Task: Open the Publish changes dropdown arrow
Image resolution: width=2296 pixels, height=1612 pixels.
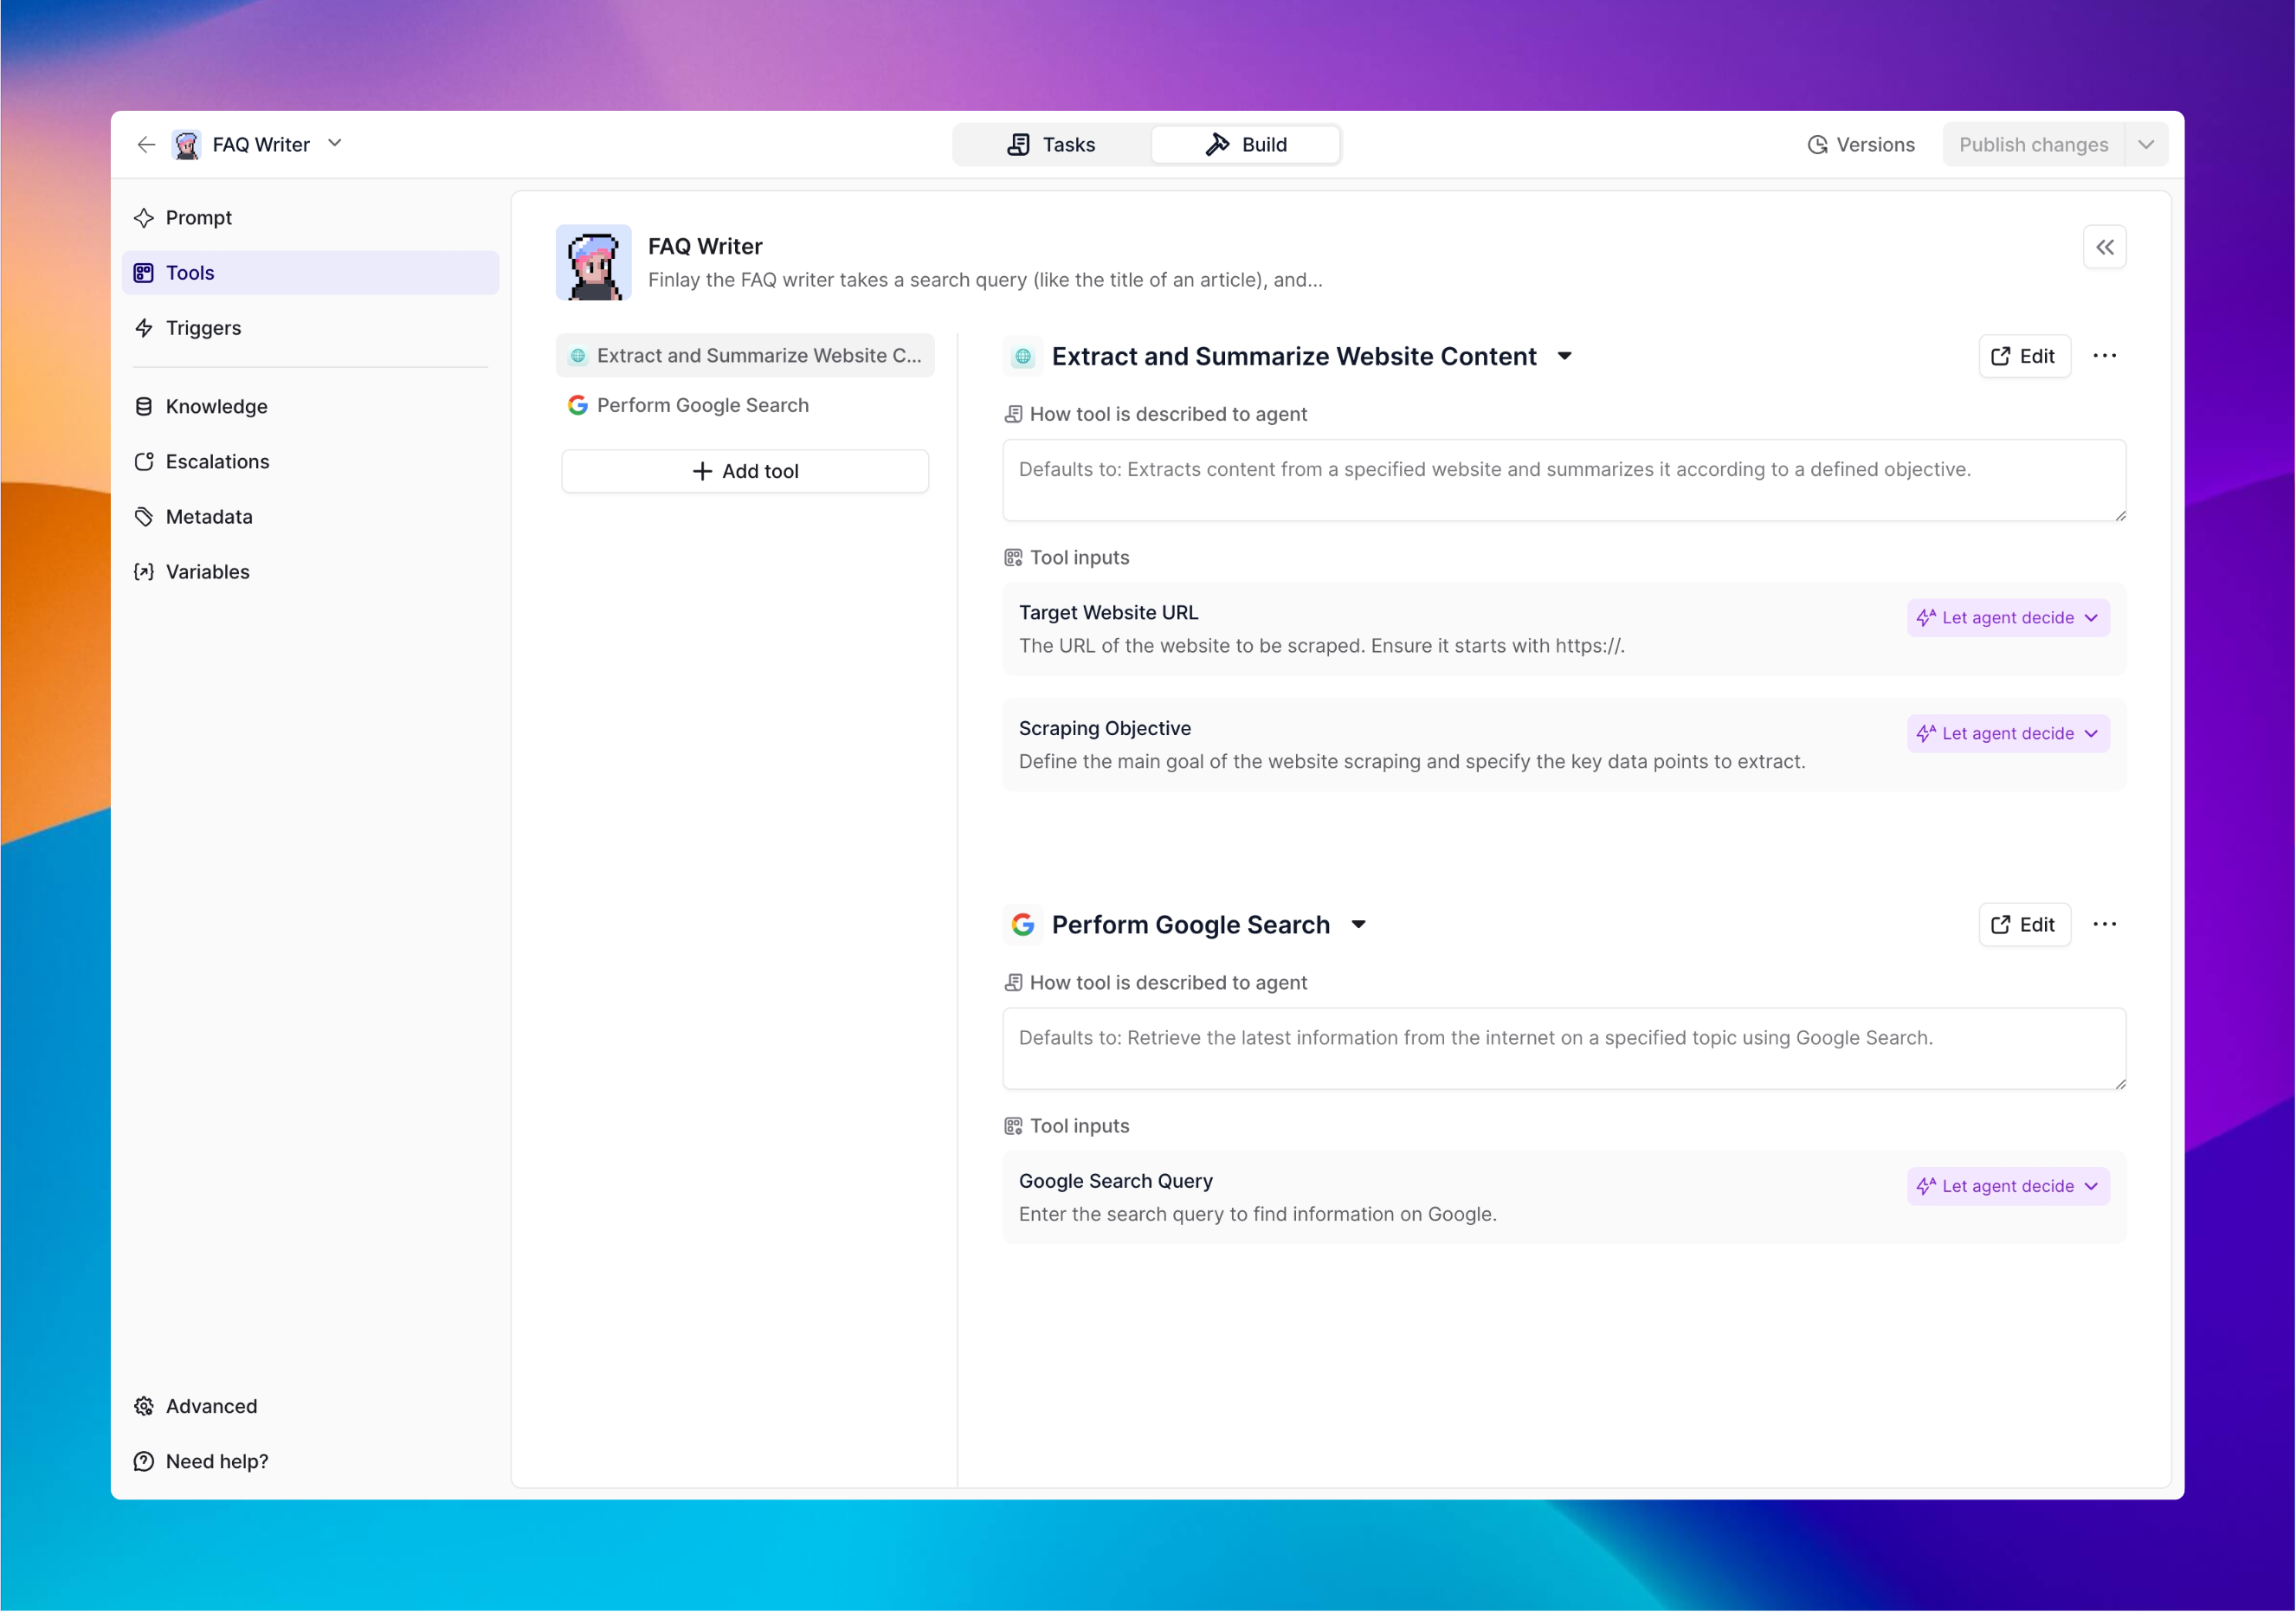Action: (2146, 145)
